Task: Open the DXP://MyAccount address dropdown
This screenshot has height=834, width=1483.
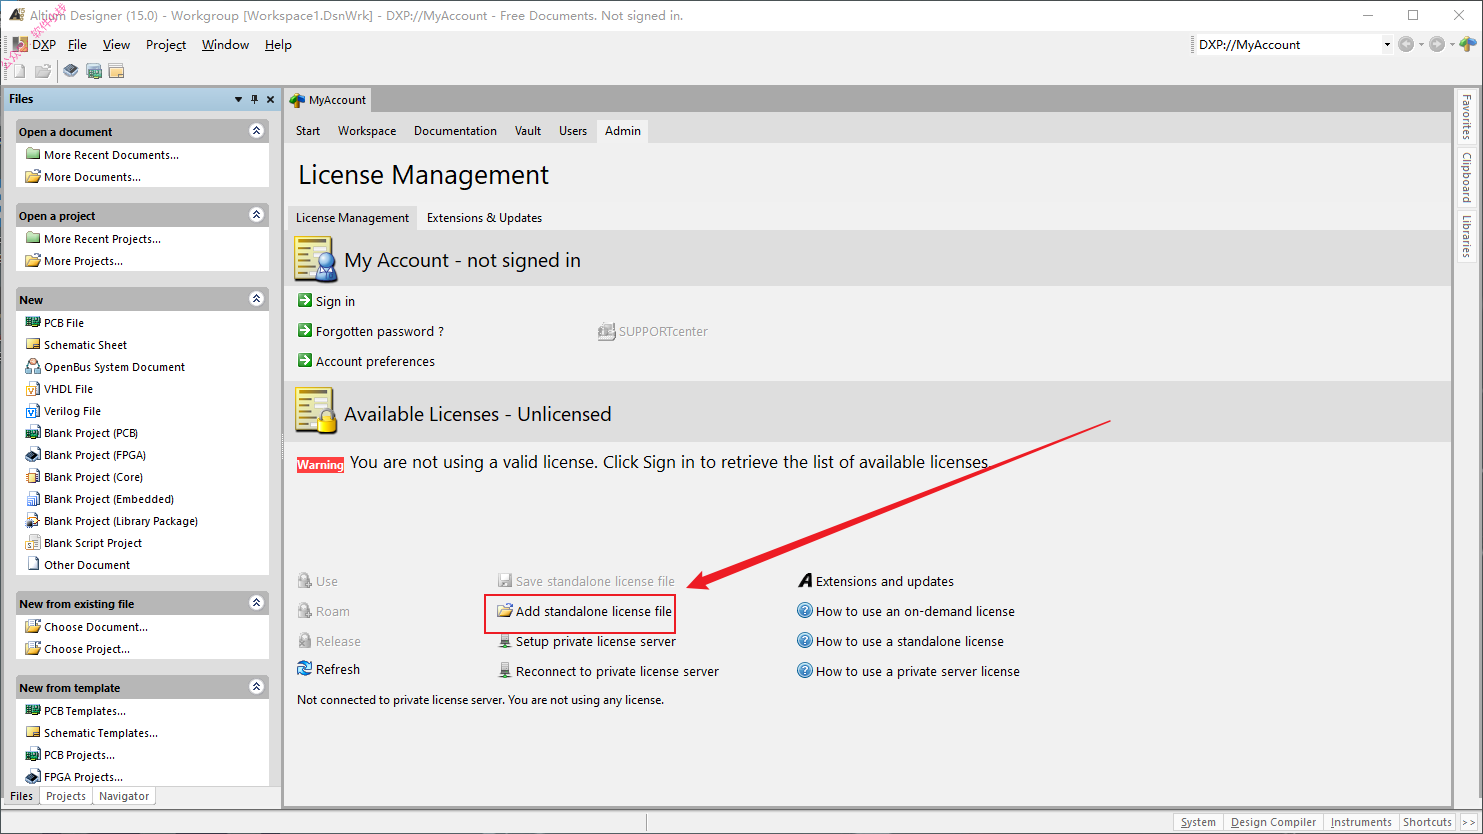Action: tap(1387, 44)
